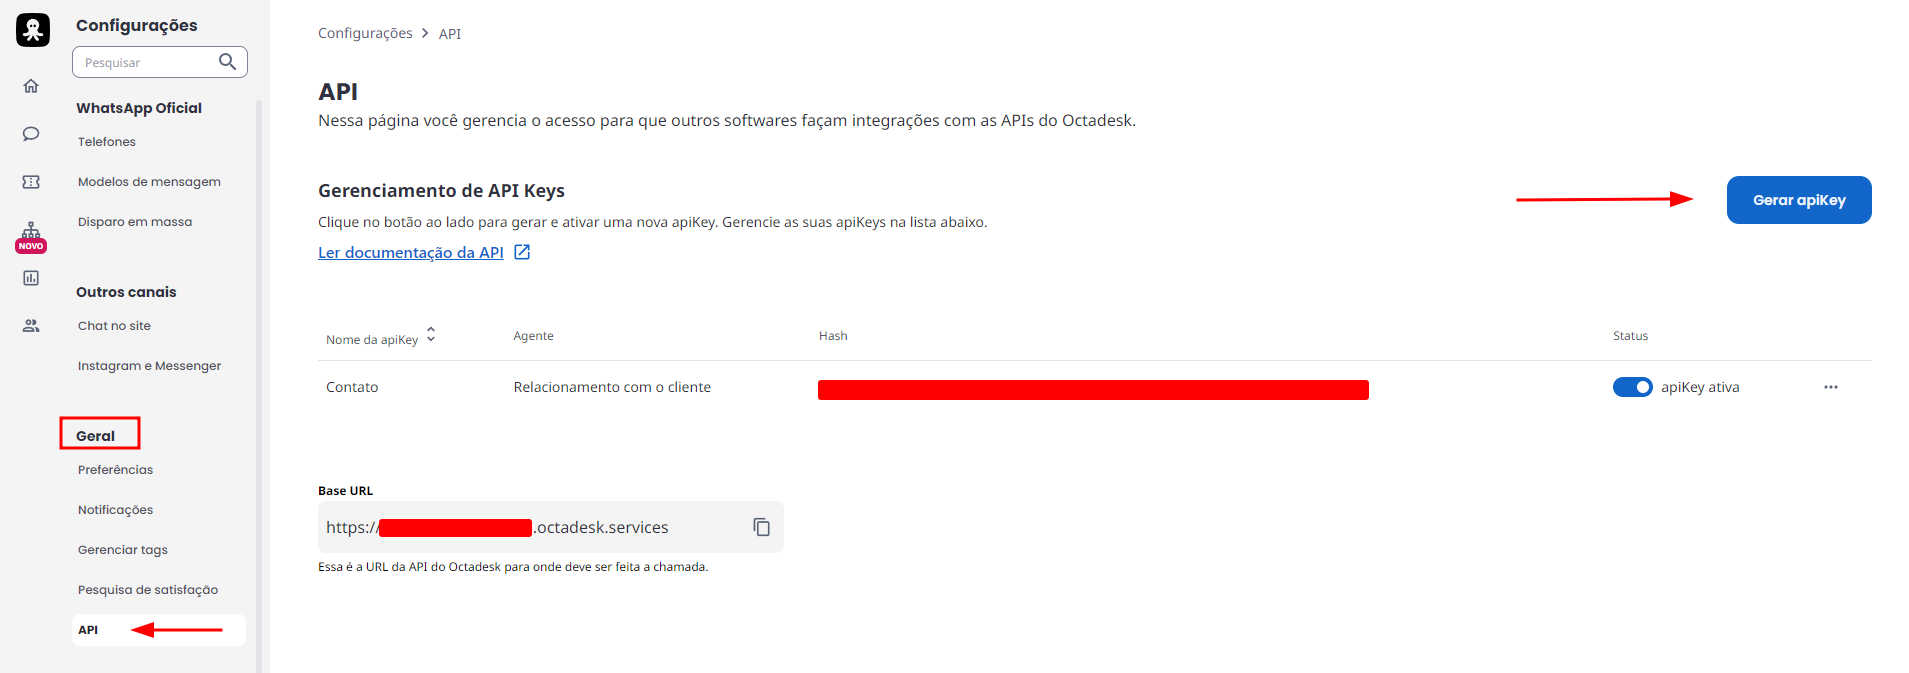
Task: Click Configurações breadcrumb link
Action: pos(365,33)
